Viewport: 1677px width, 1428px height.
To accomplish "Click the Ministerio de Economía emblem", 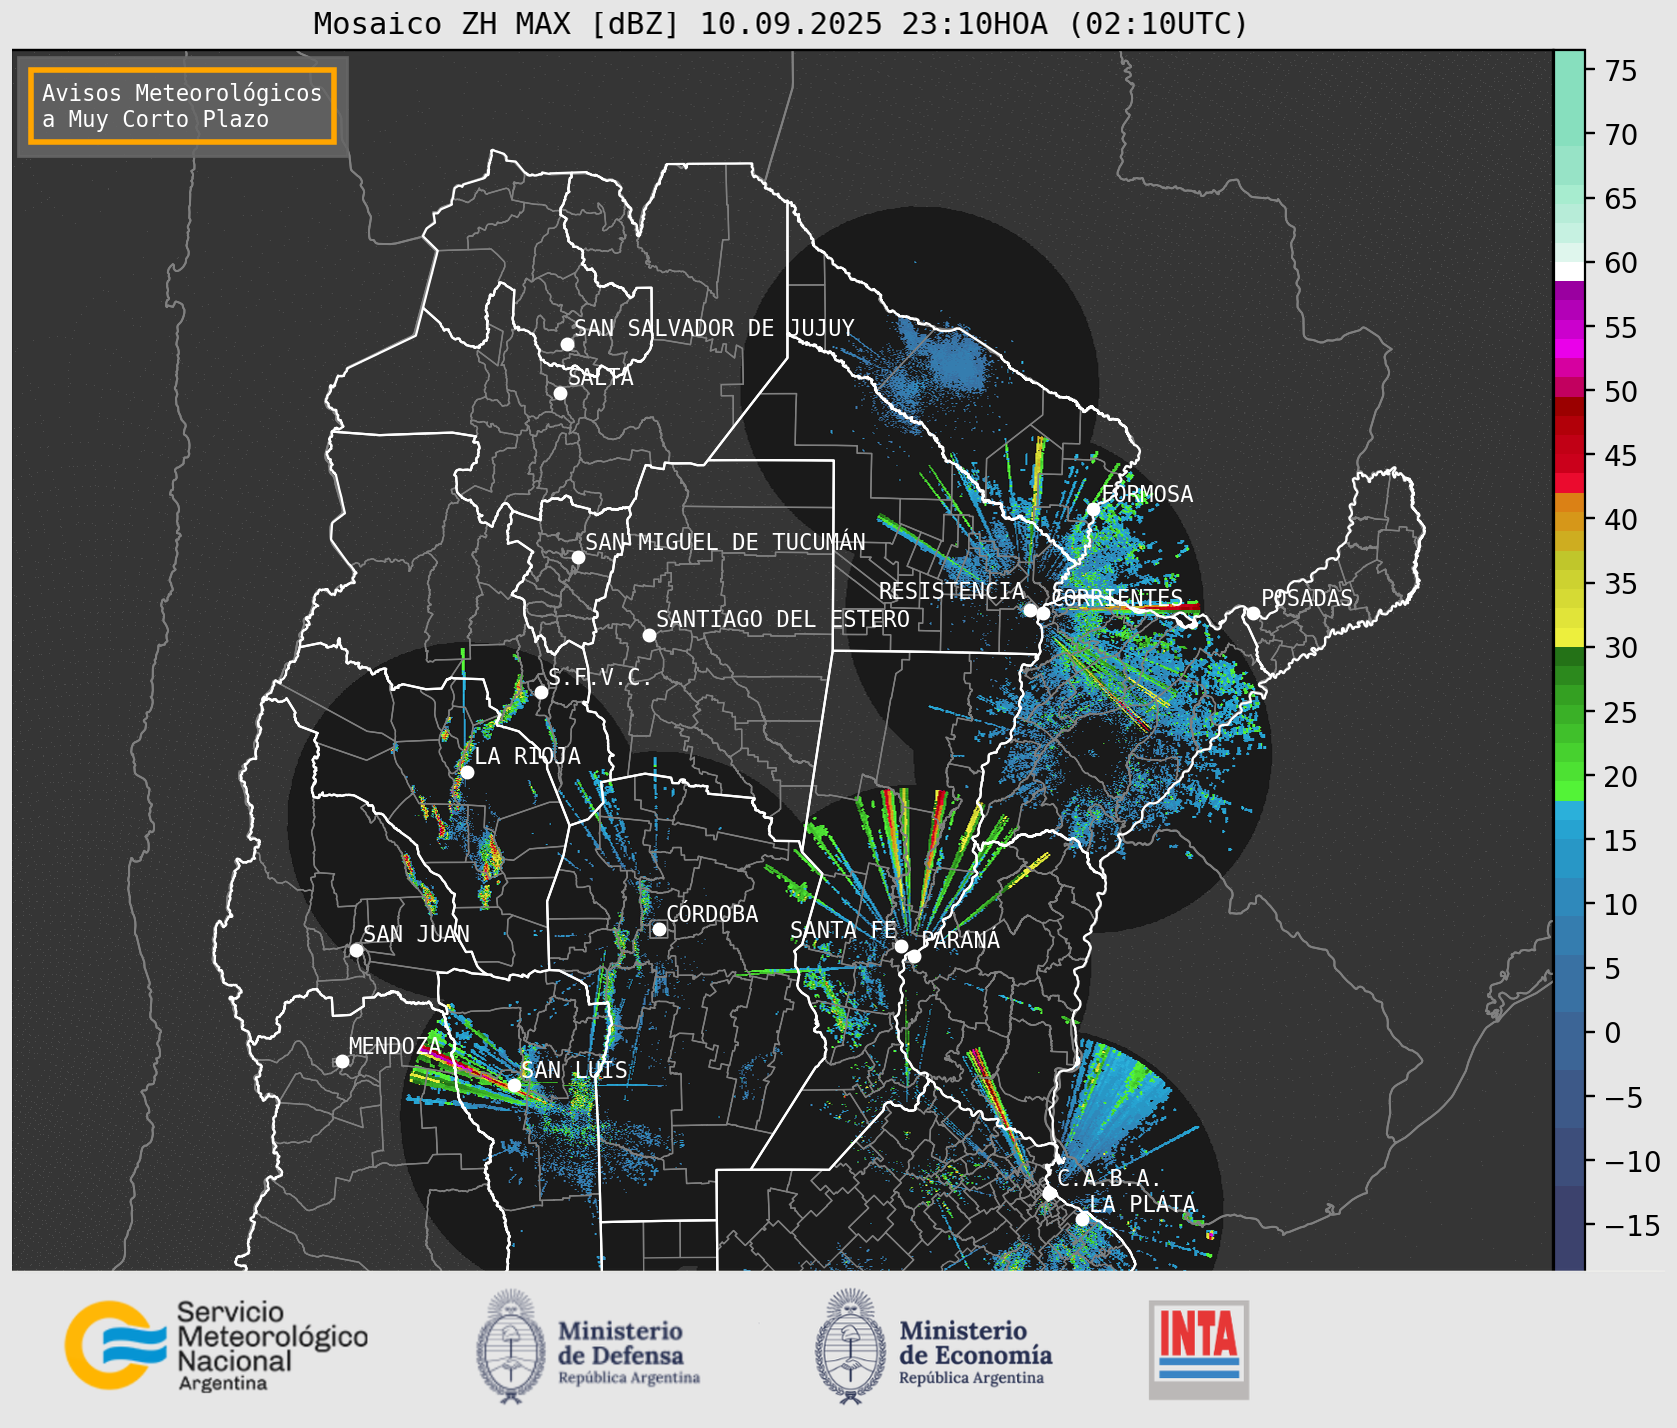I will pyautogui.click(x=852, y=1346).
